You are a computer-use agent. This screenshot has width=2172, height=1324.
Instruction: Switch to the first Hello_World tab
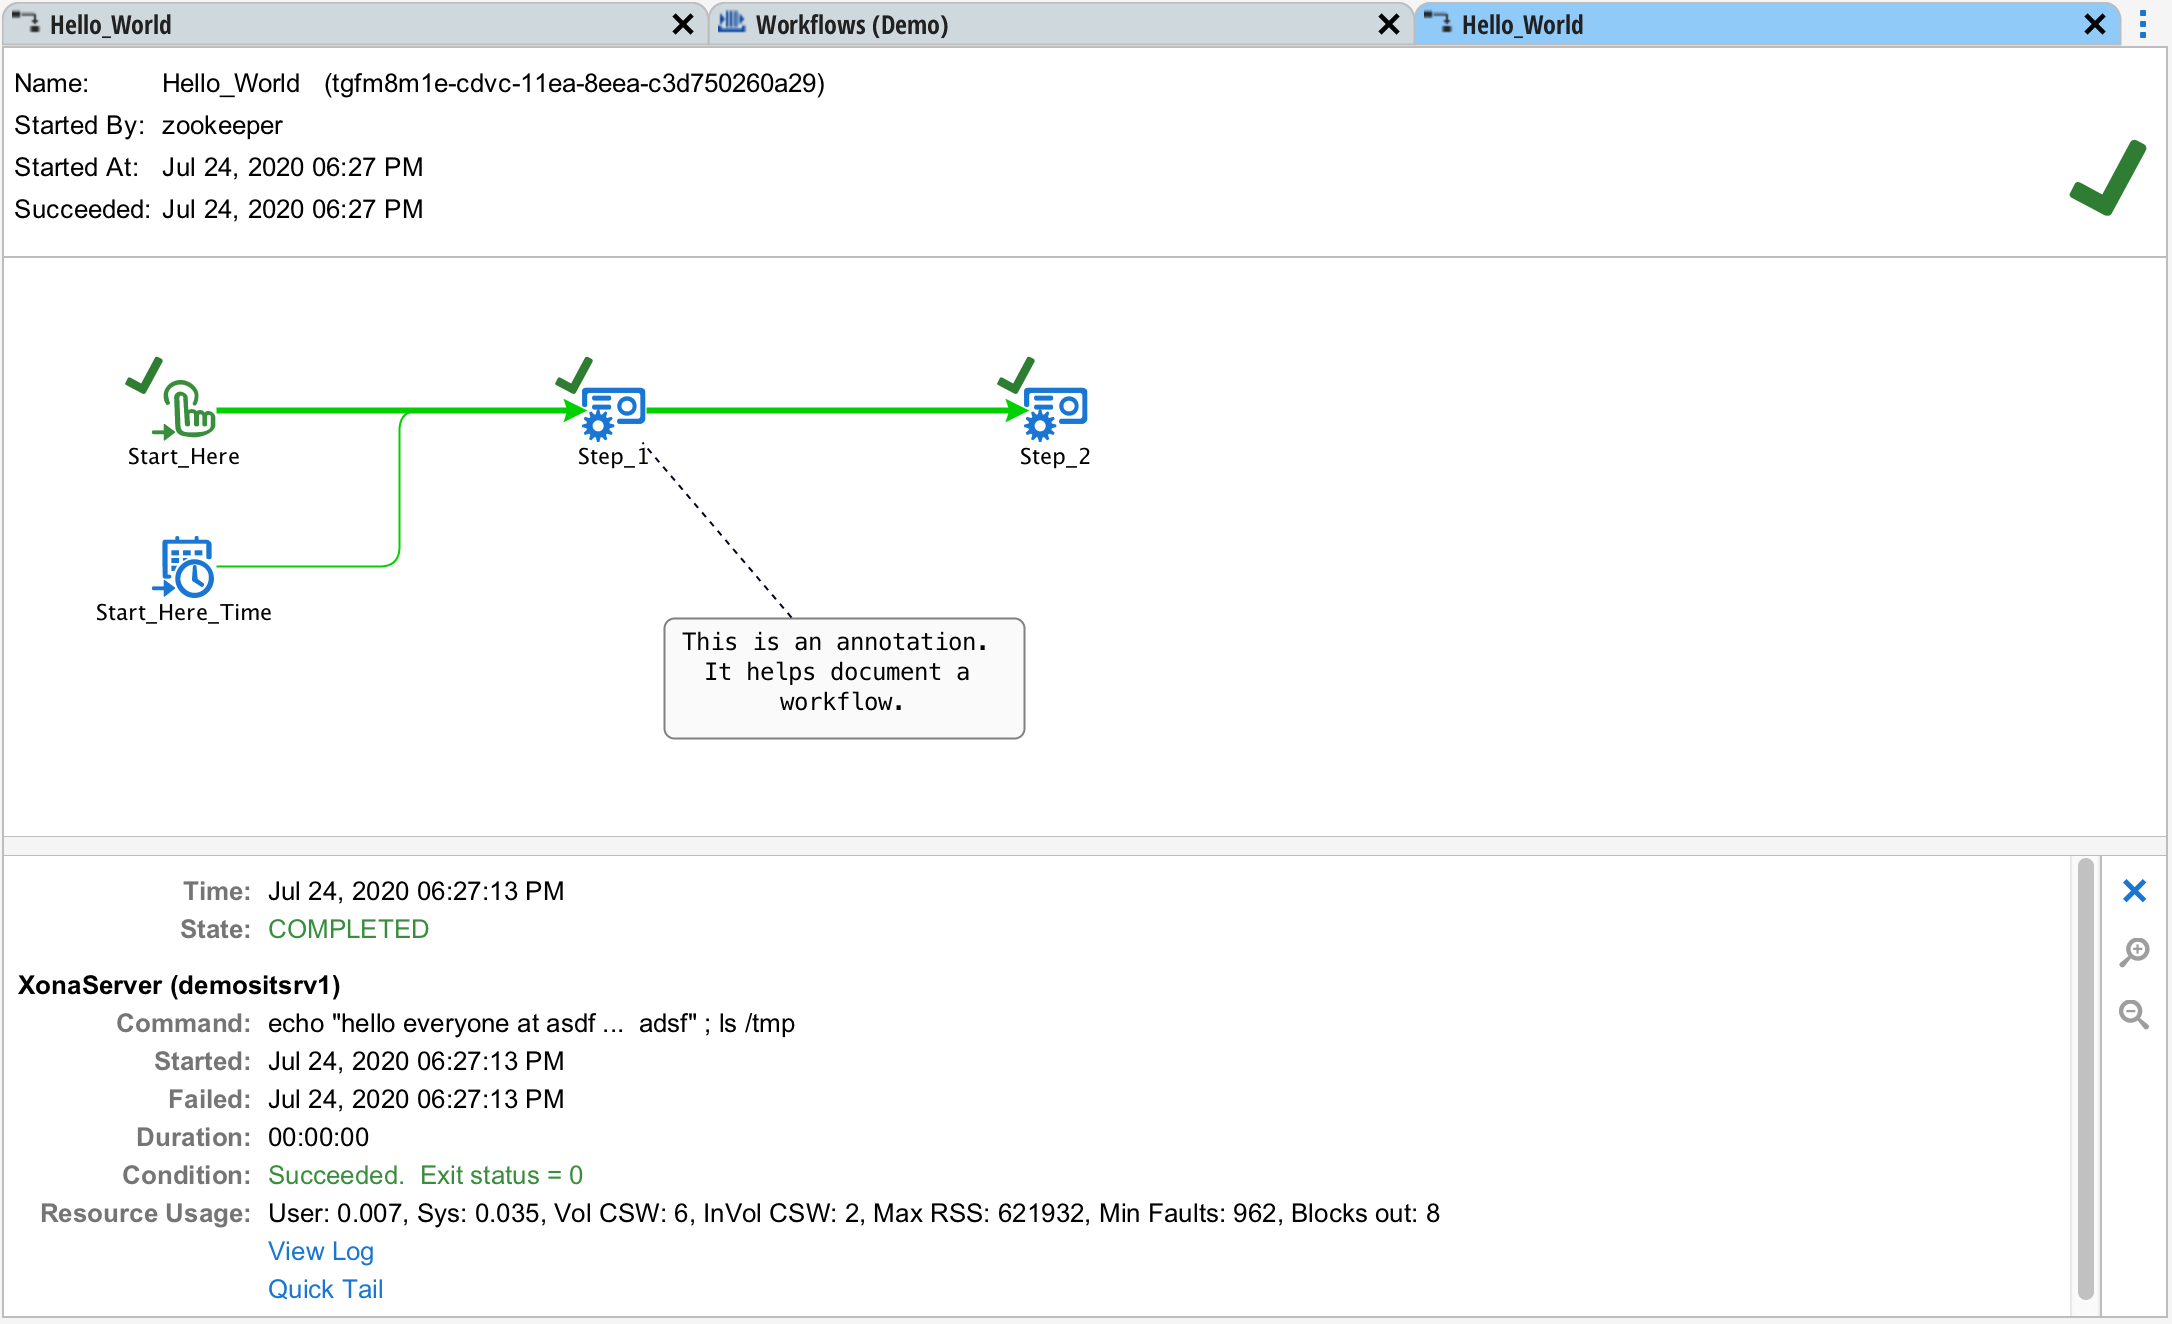tap(110, 25)
